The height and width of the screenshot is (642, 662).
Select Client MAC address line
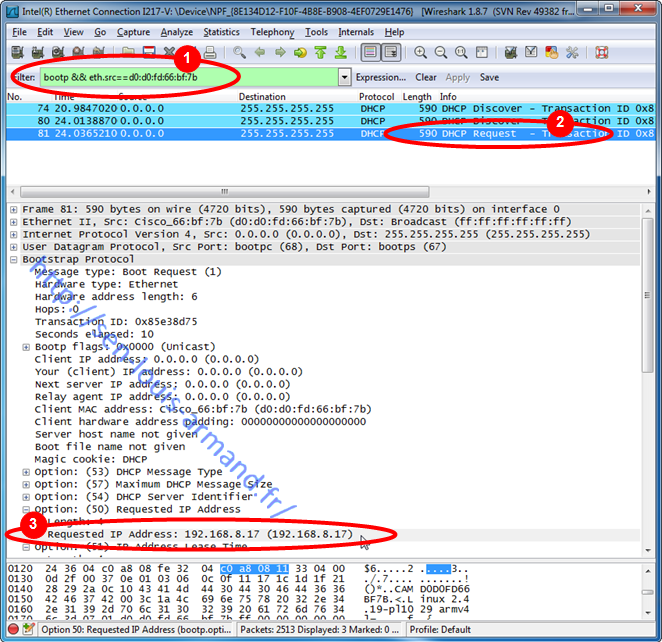(203, 409)
